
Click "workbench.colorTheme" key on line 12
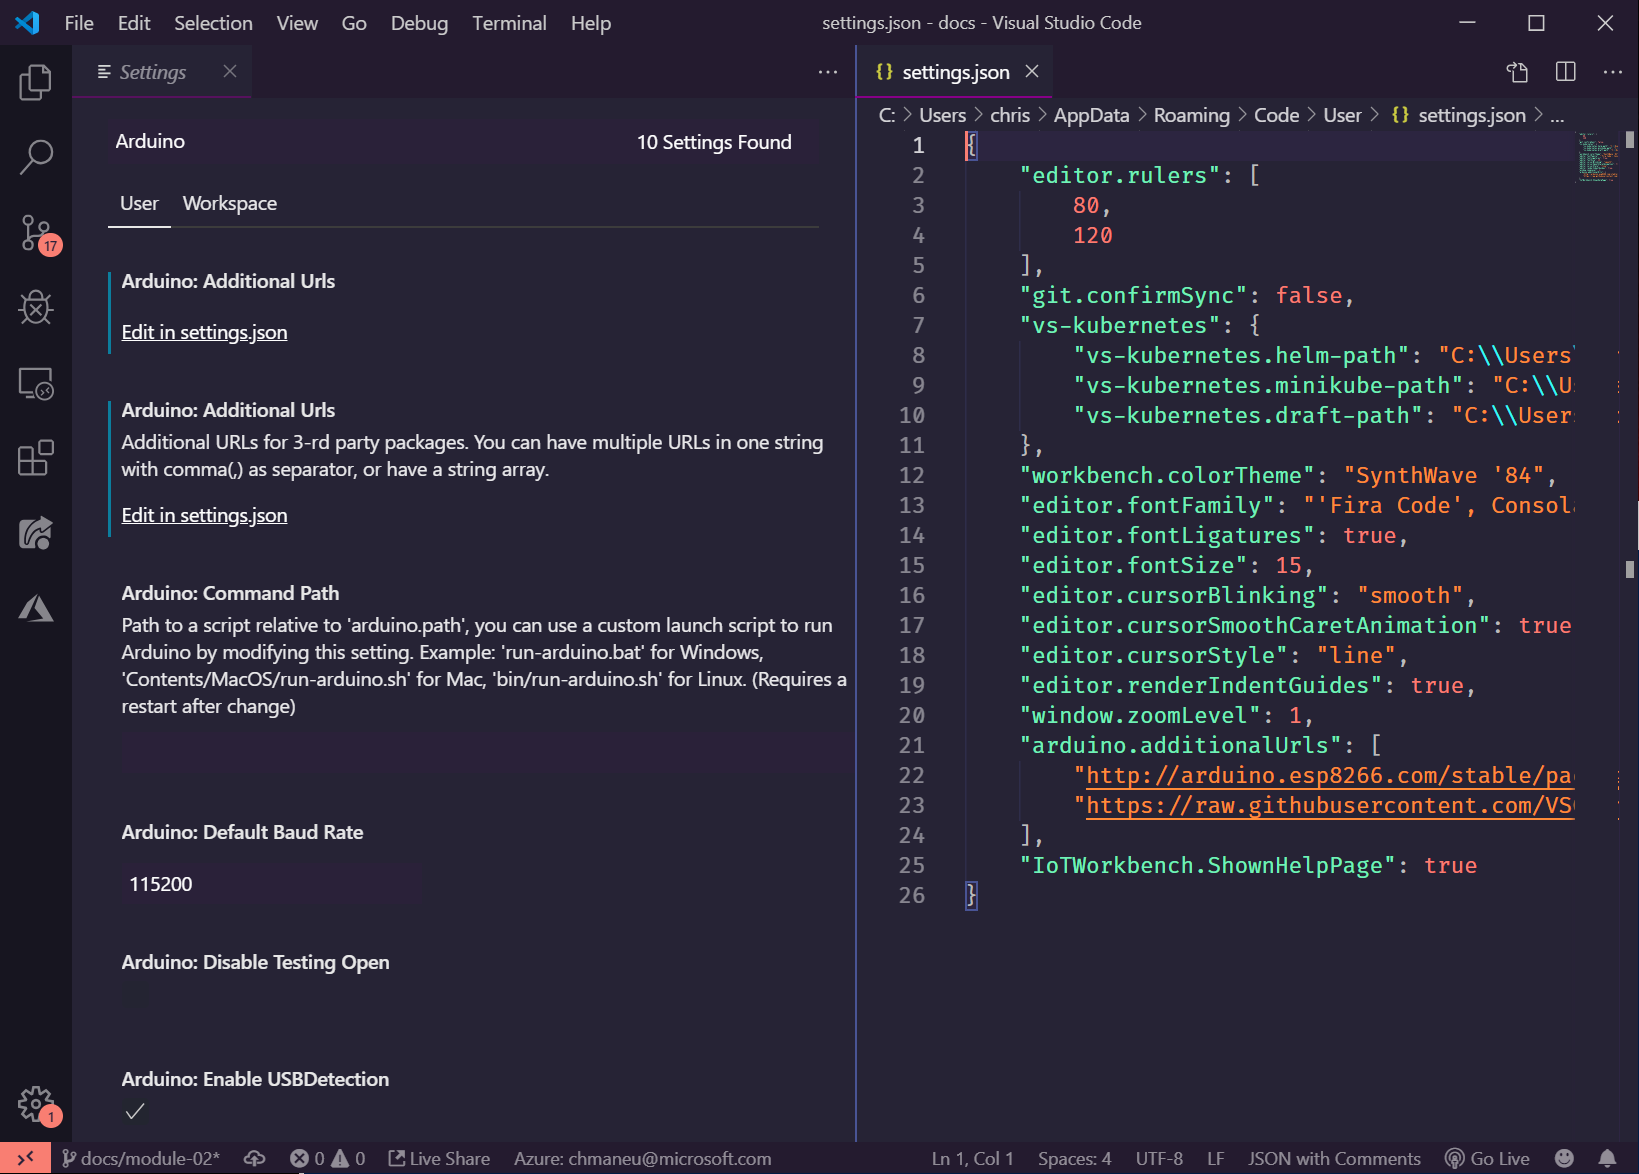coord(1167,475)
